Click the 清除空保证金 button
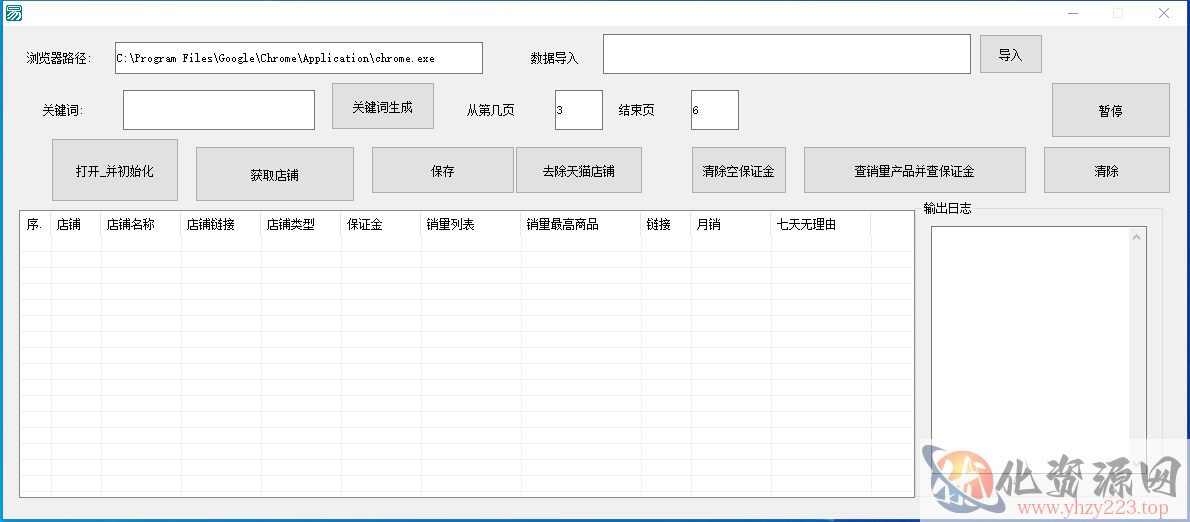Image resolution: width=1190 pixels, height=522 pixels. (738, 170)
